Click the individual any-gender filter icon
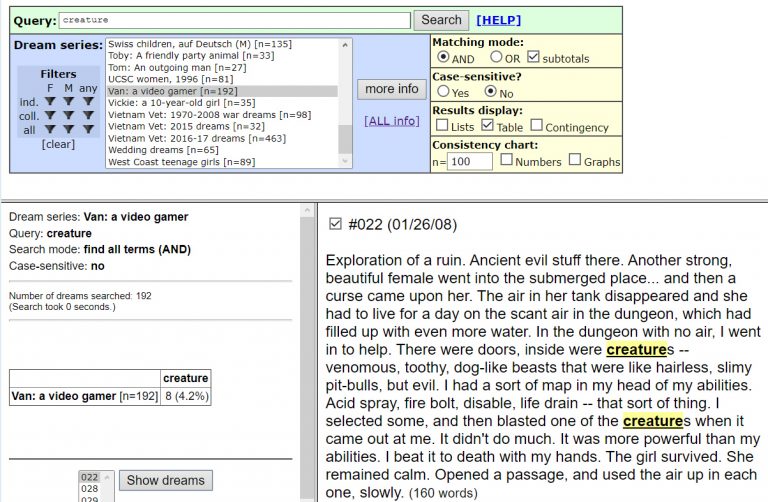This screenshot has height=502, width=768. point(88,101)
